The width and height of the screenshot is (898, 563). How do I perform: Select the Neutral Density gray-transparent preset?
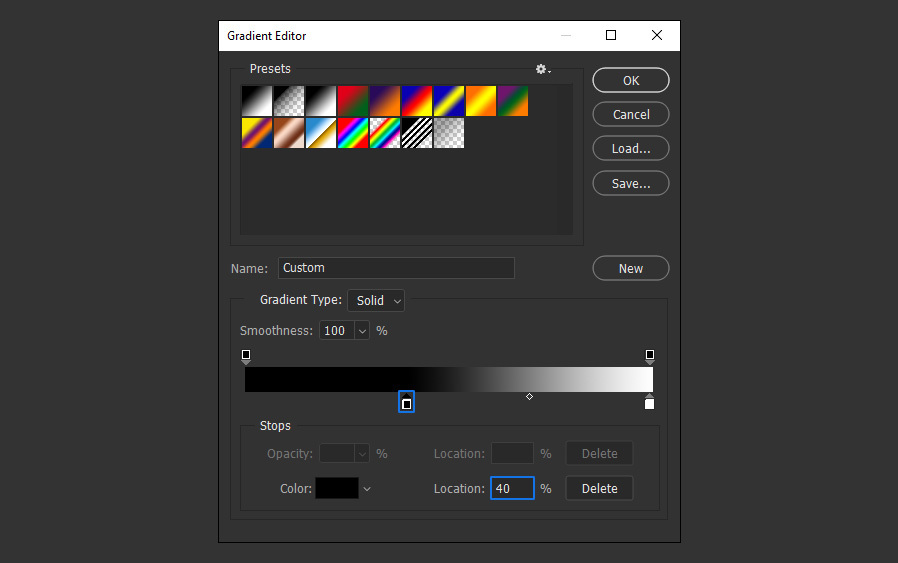click(449, 133)
